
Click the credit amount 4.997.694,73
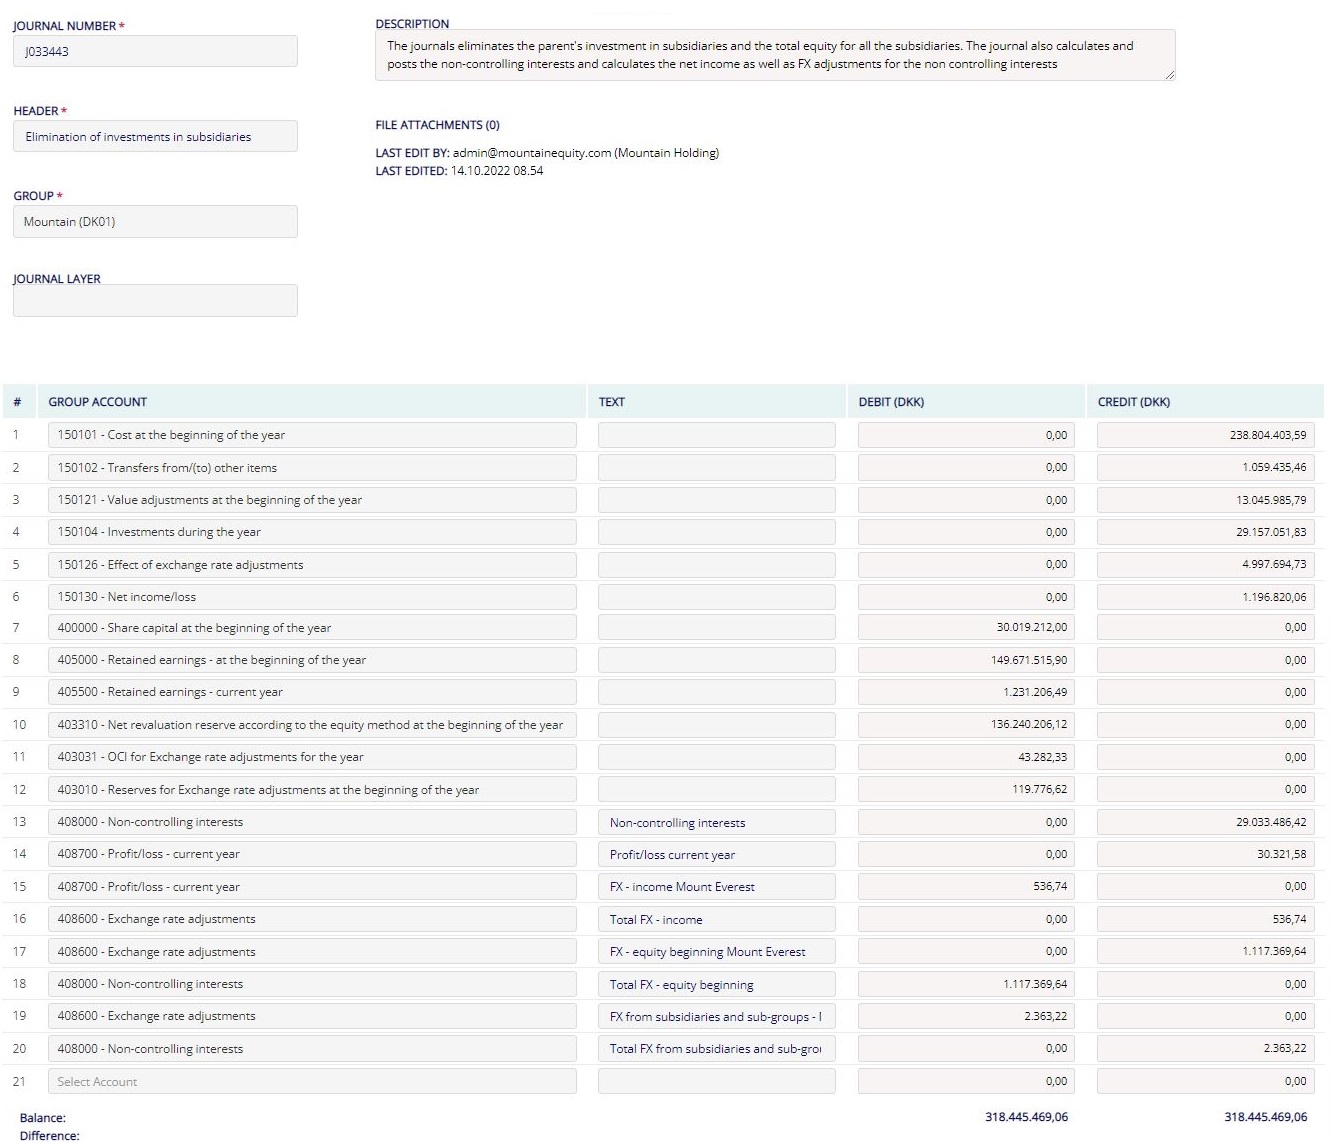coord(1206,564)
